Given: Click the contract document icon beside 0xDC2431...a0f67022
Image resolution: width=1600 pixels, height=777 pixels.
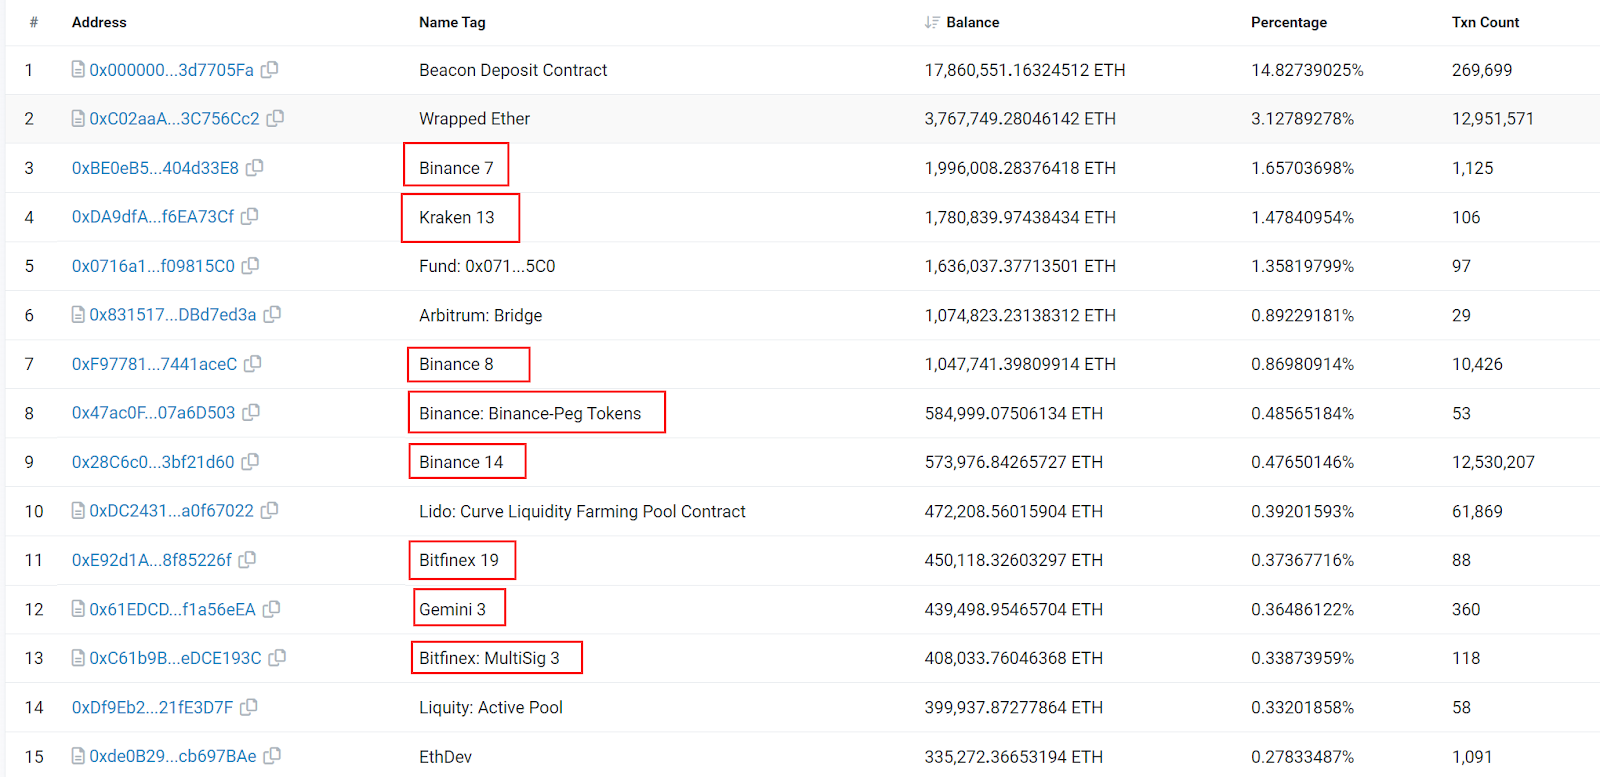Looking at the screenshot, I should tap(78, 510).
